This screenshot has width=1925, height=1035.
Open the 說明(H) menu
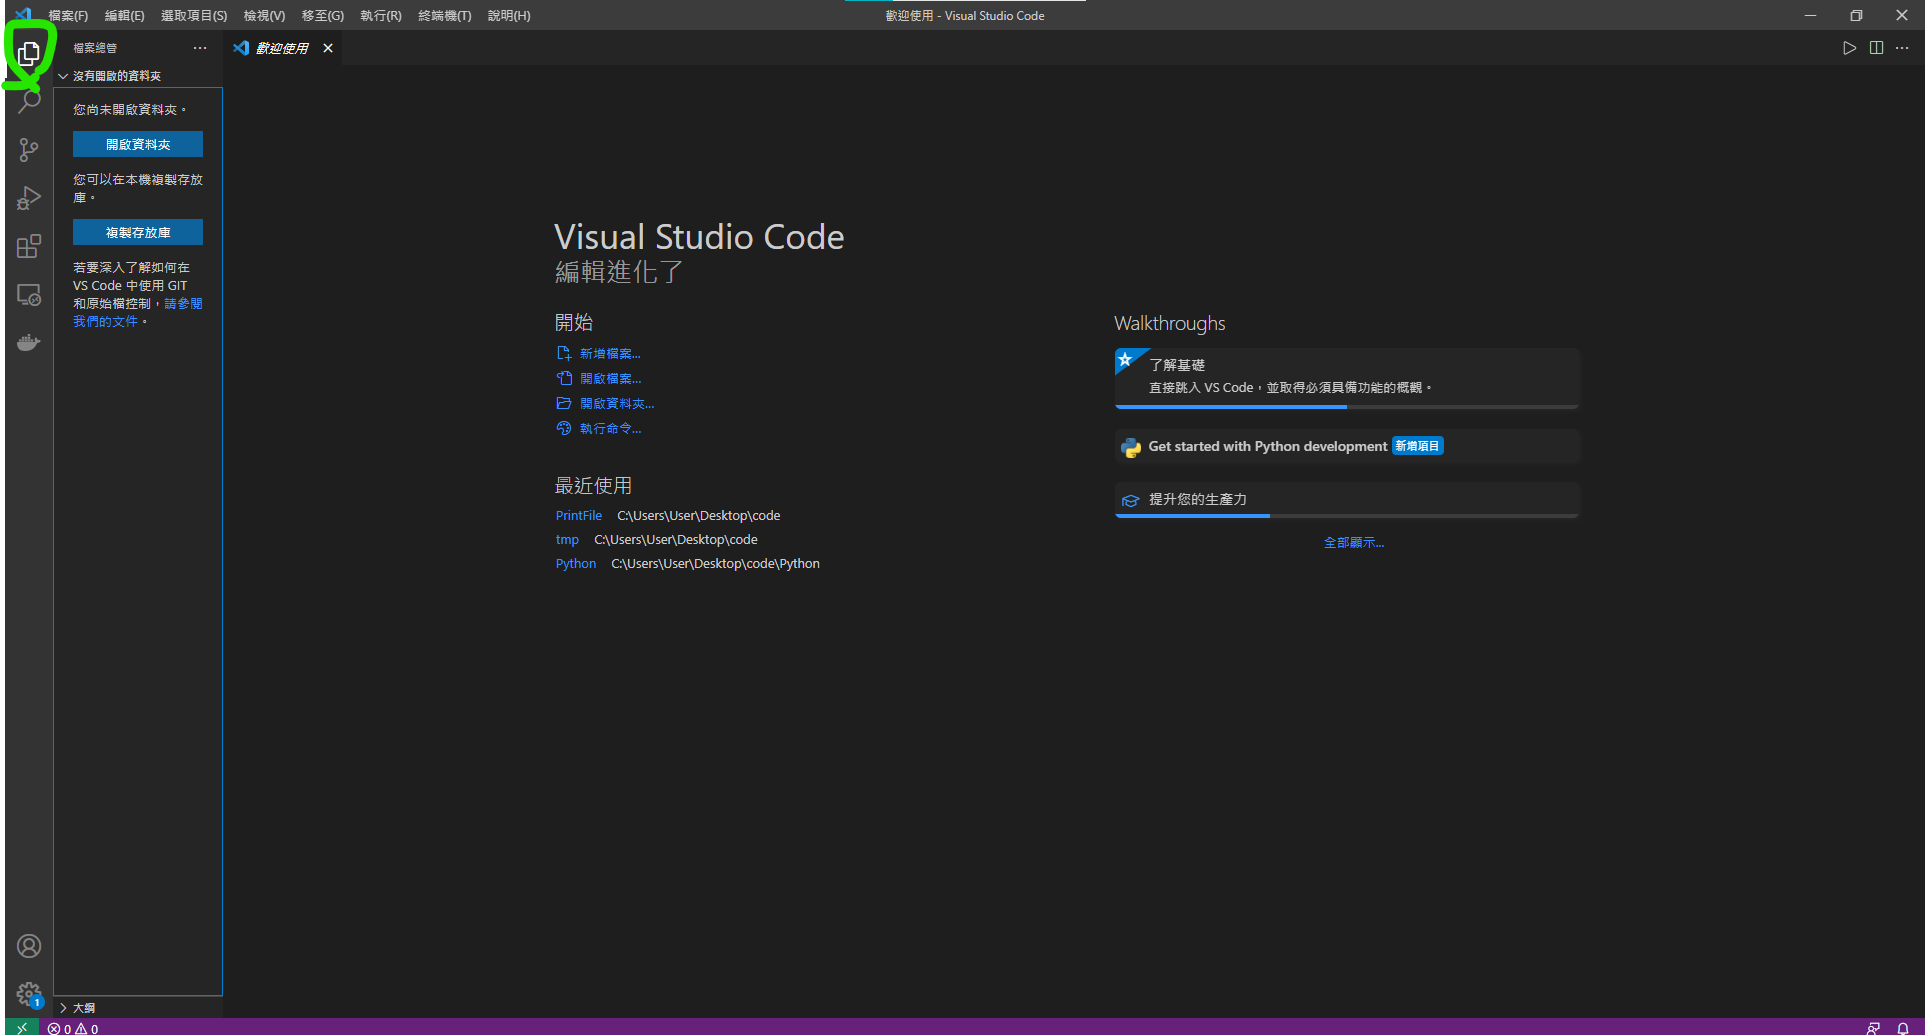point(509,15)
